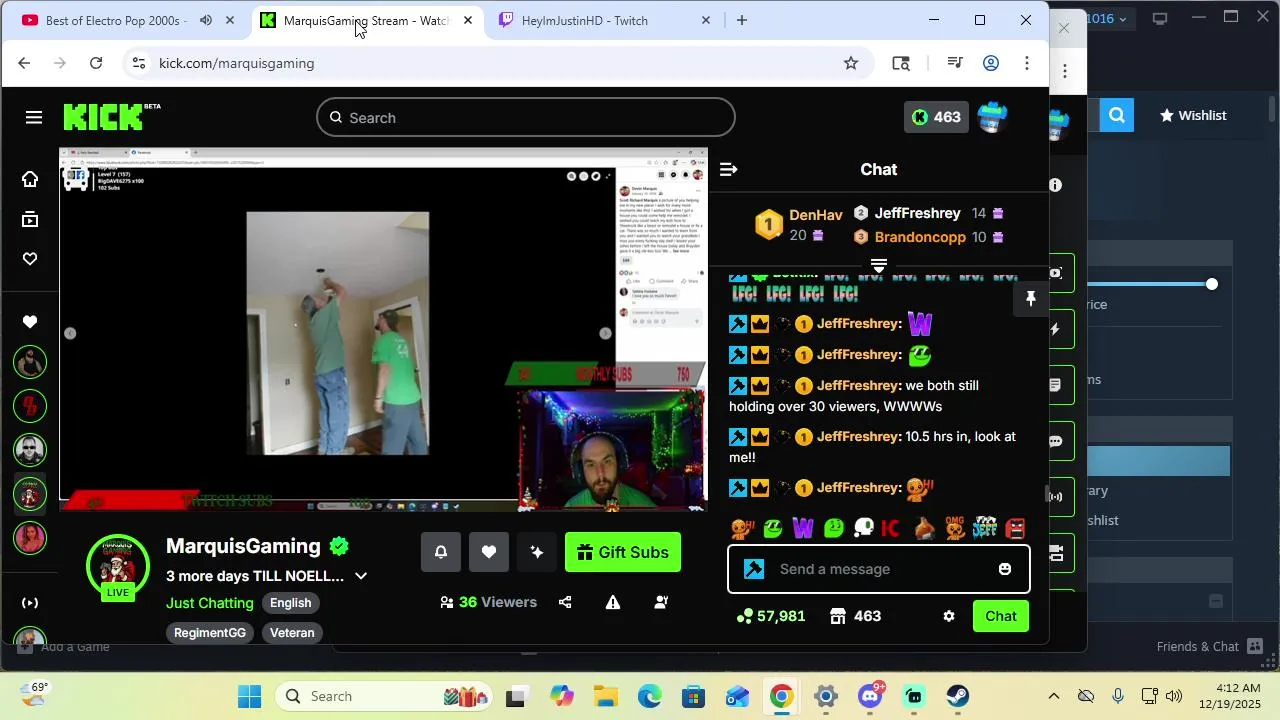The height and width of the screenshot is (720, 1280).
Task: View the 57,981 channel points balance
Action: click(770, 616)
